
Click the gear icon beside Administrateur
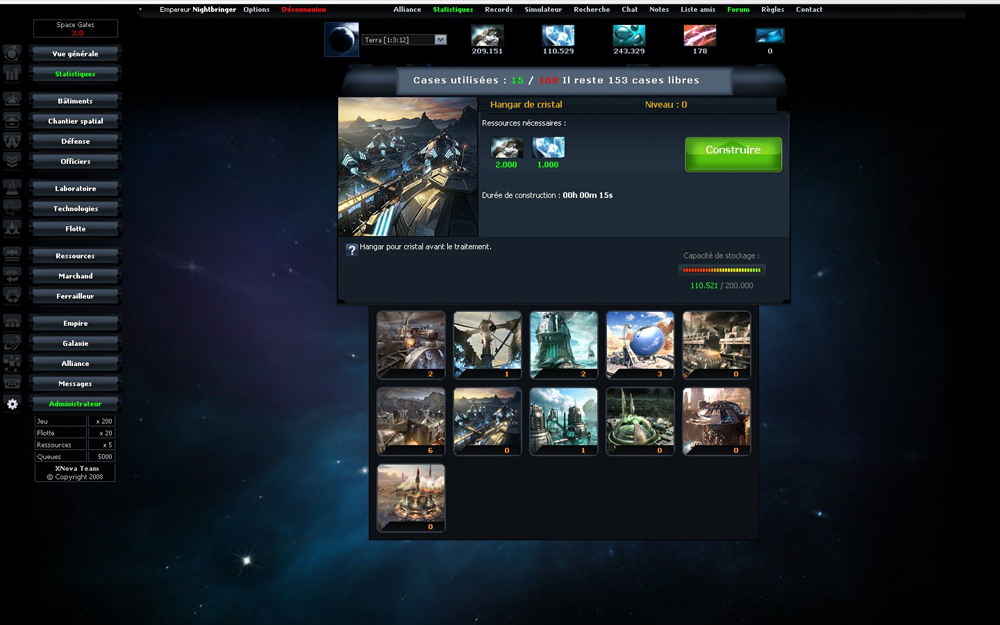coord(12,404)
